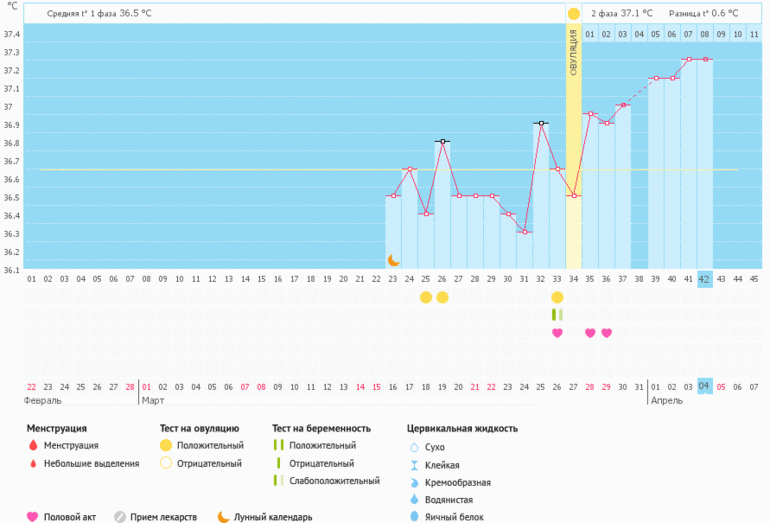Click the pink heart icon under day 33
The image size is (770, 523).
[x=557, y=333]
